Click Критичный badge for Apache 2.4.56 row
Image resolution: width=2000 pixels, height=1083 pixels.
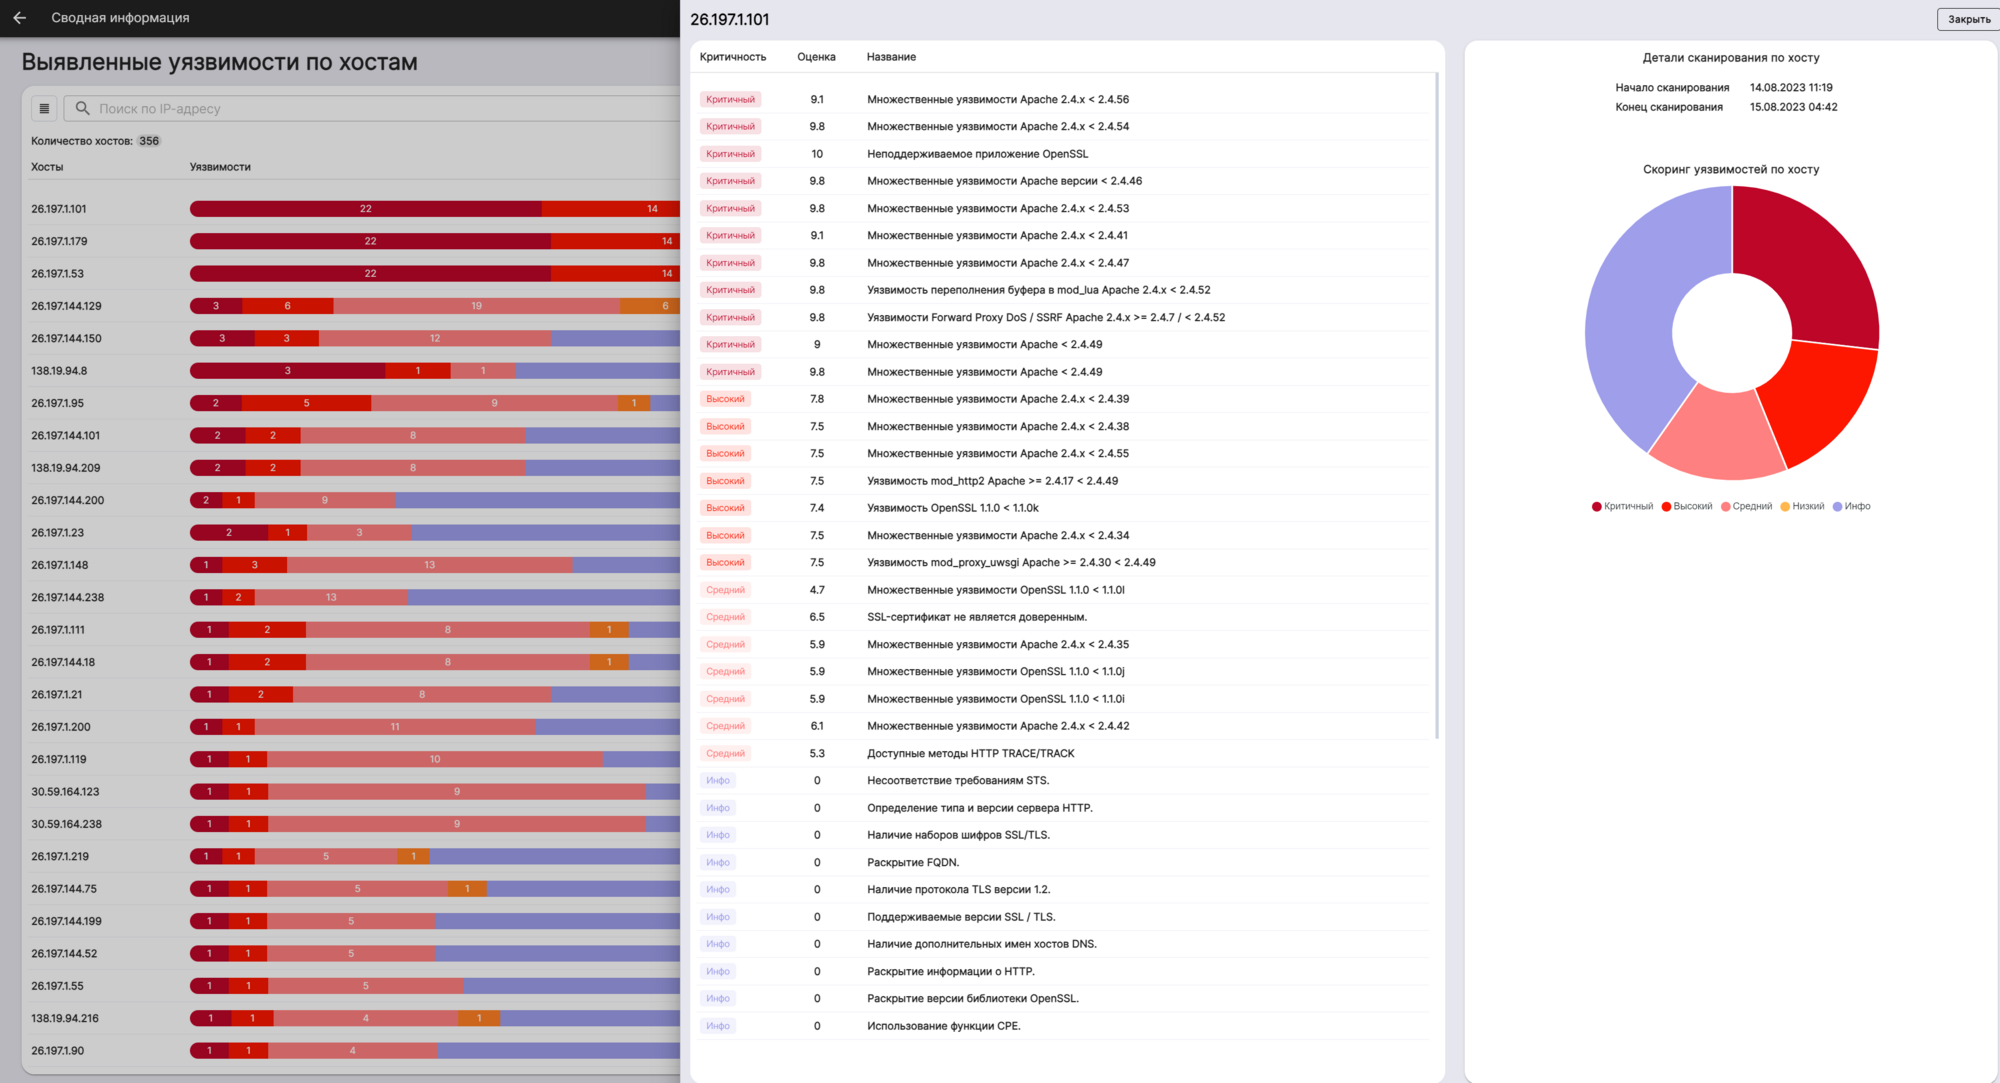730,99
